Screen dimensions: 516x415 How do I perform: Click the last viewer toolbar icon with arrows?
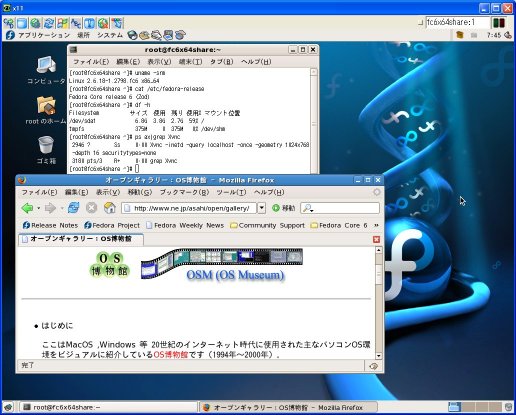(117, 23)
